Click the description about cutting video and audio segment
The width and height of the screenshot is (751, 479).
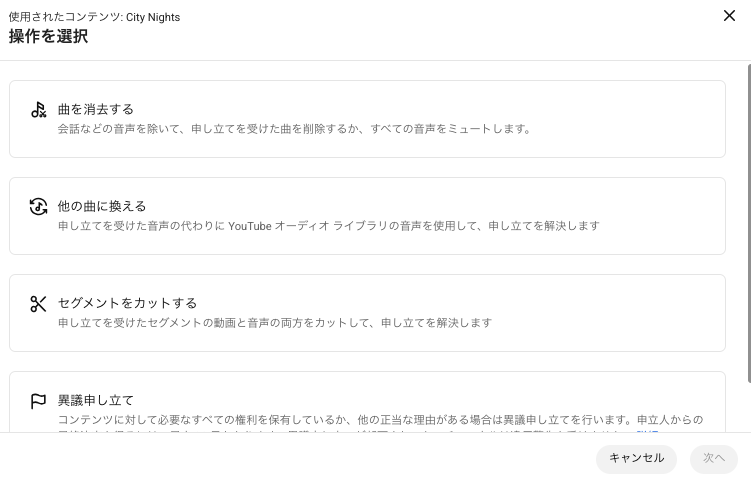pyautogui.click(x=275, y=323)
